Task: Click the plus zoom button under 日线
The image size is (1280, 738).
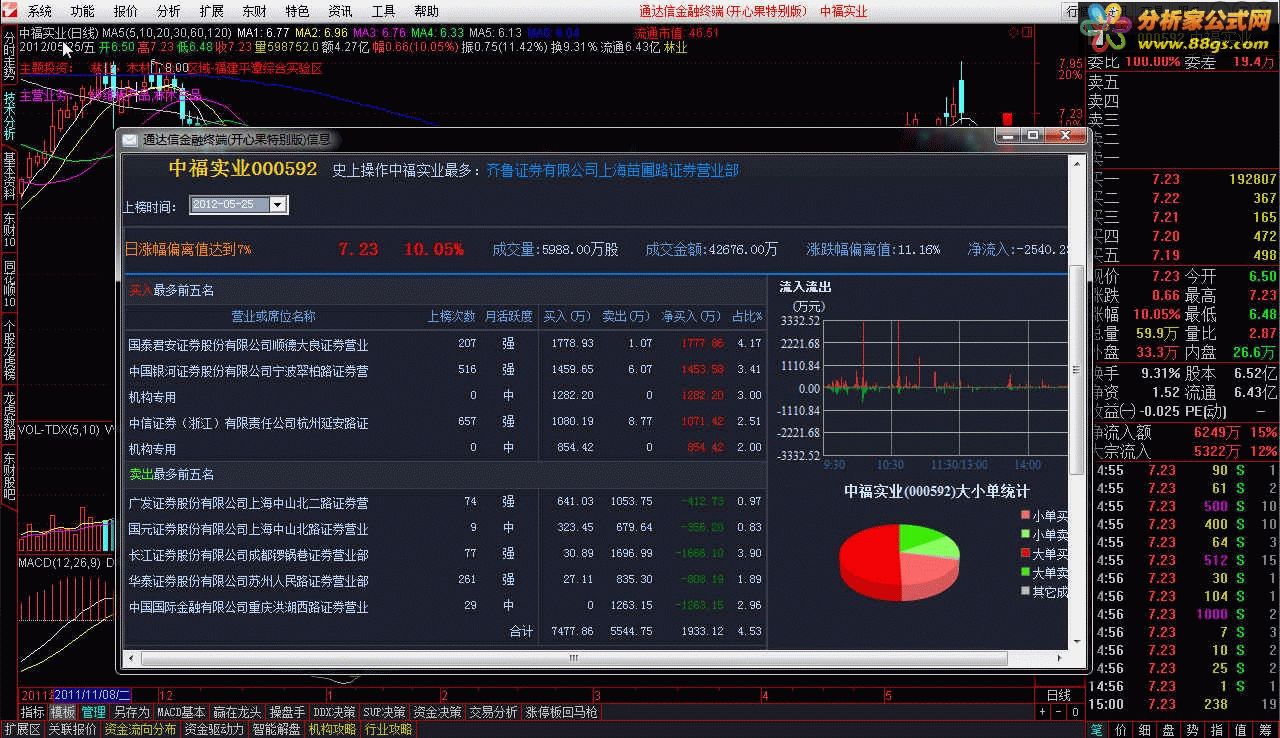Action: coord(1044,712)
